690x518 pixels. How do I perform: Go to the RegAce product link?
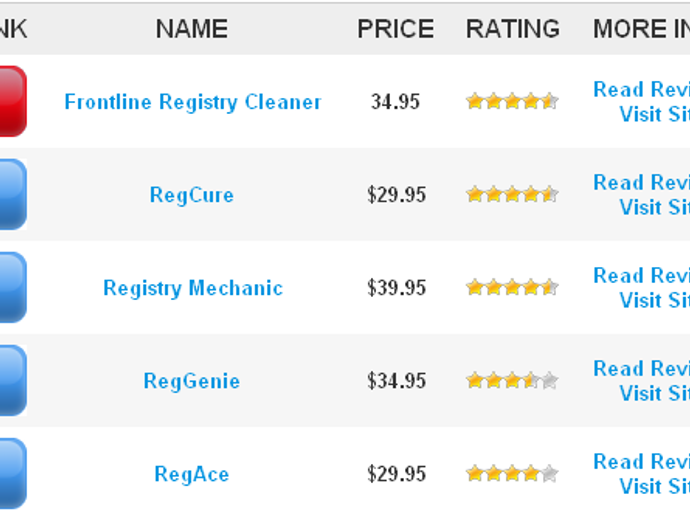[192, 474]
